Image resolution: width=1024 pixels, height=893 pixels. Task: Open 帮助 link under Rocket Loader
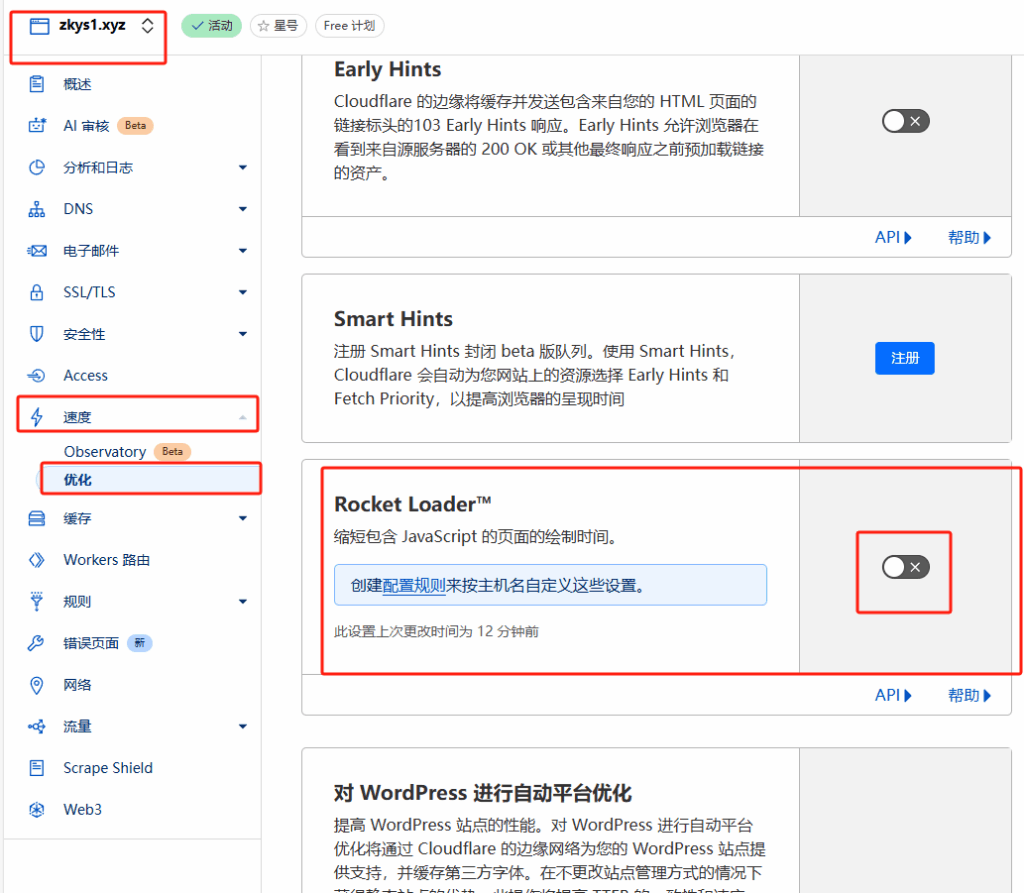[969, 695]
